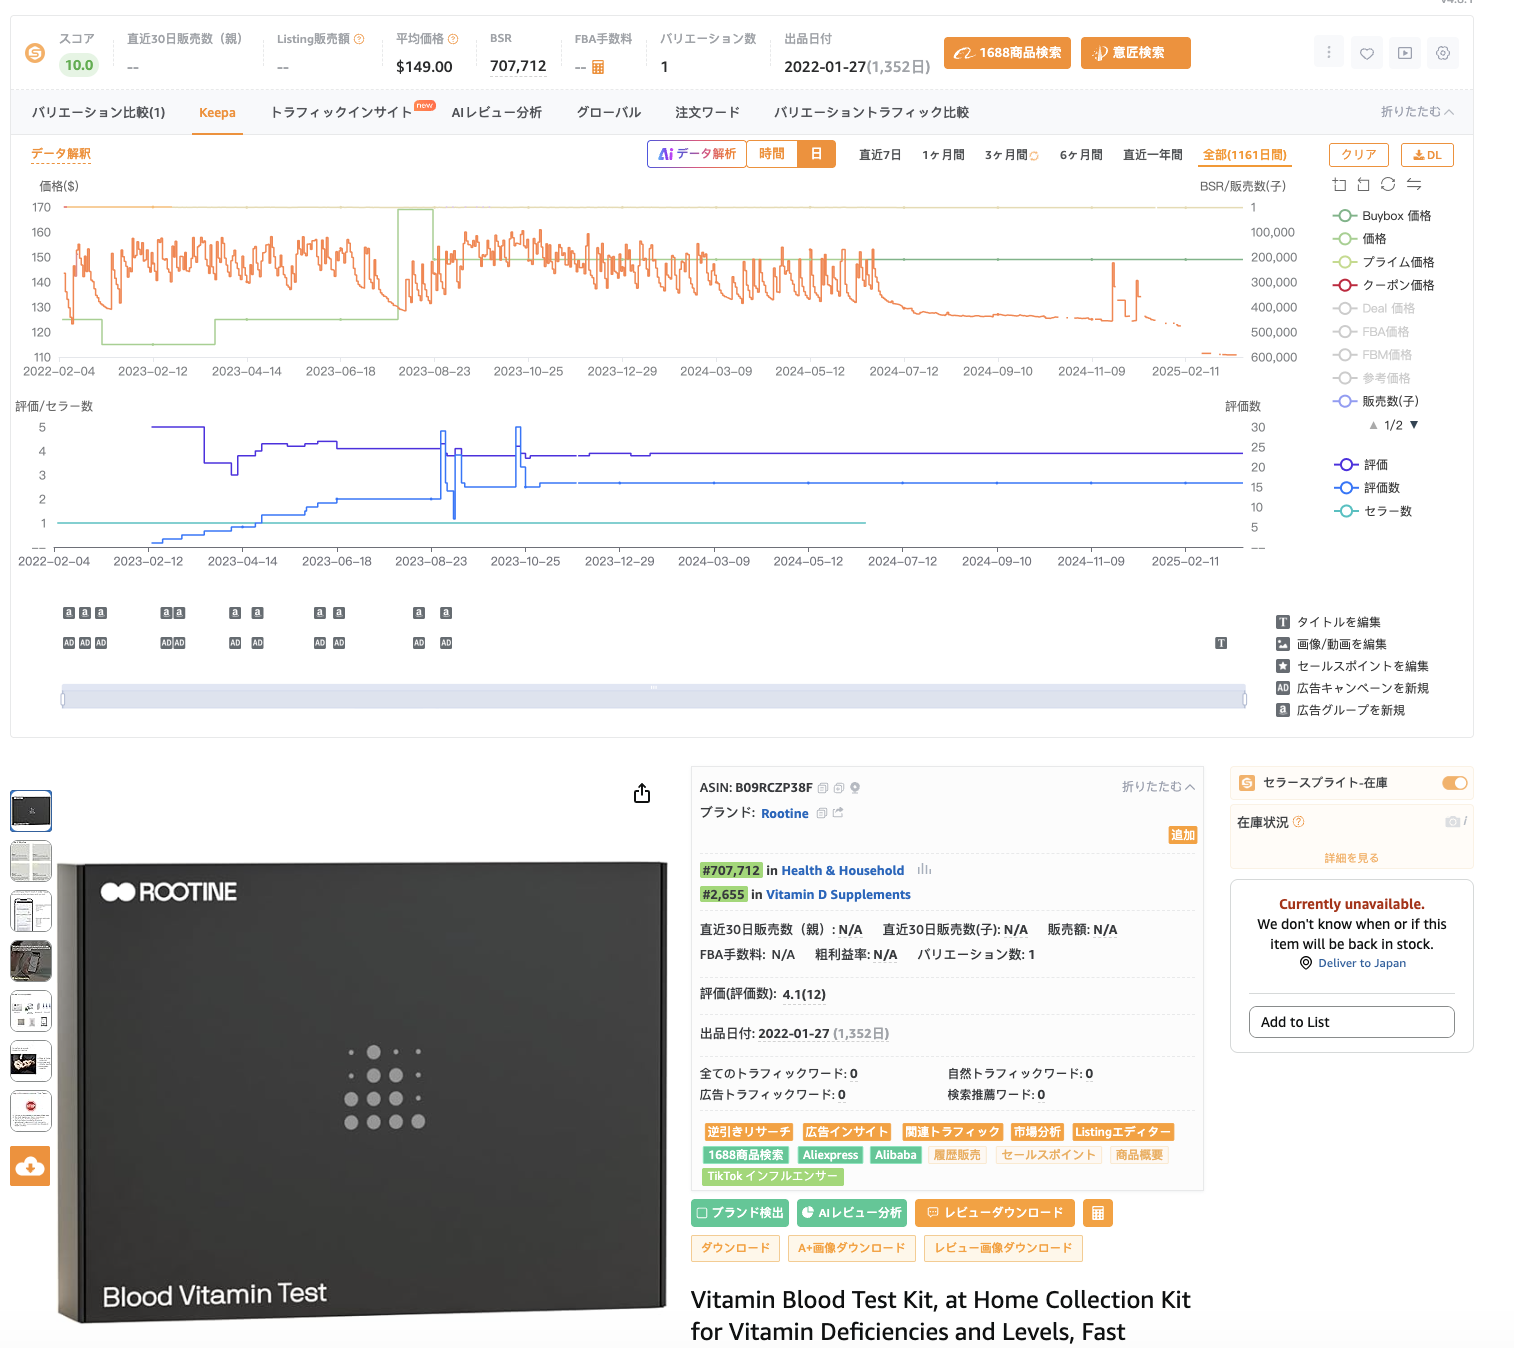Go to next legend page arrow
1514x1348 pixels.
click(x=1414, y=425)
